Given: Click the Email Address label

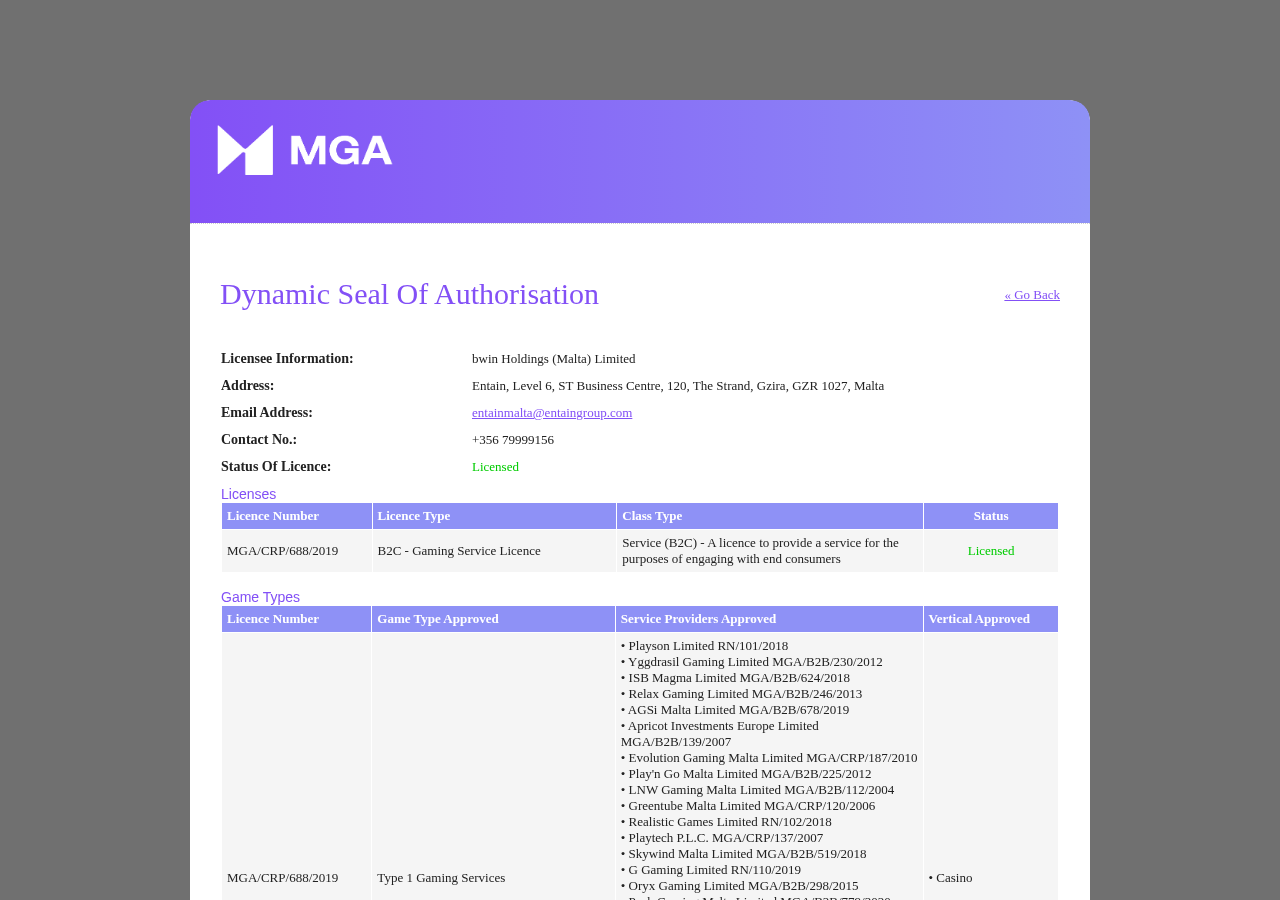Looking at the screenshot, I should pyautogui.click(x=267, y=413).
